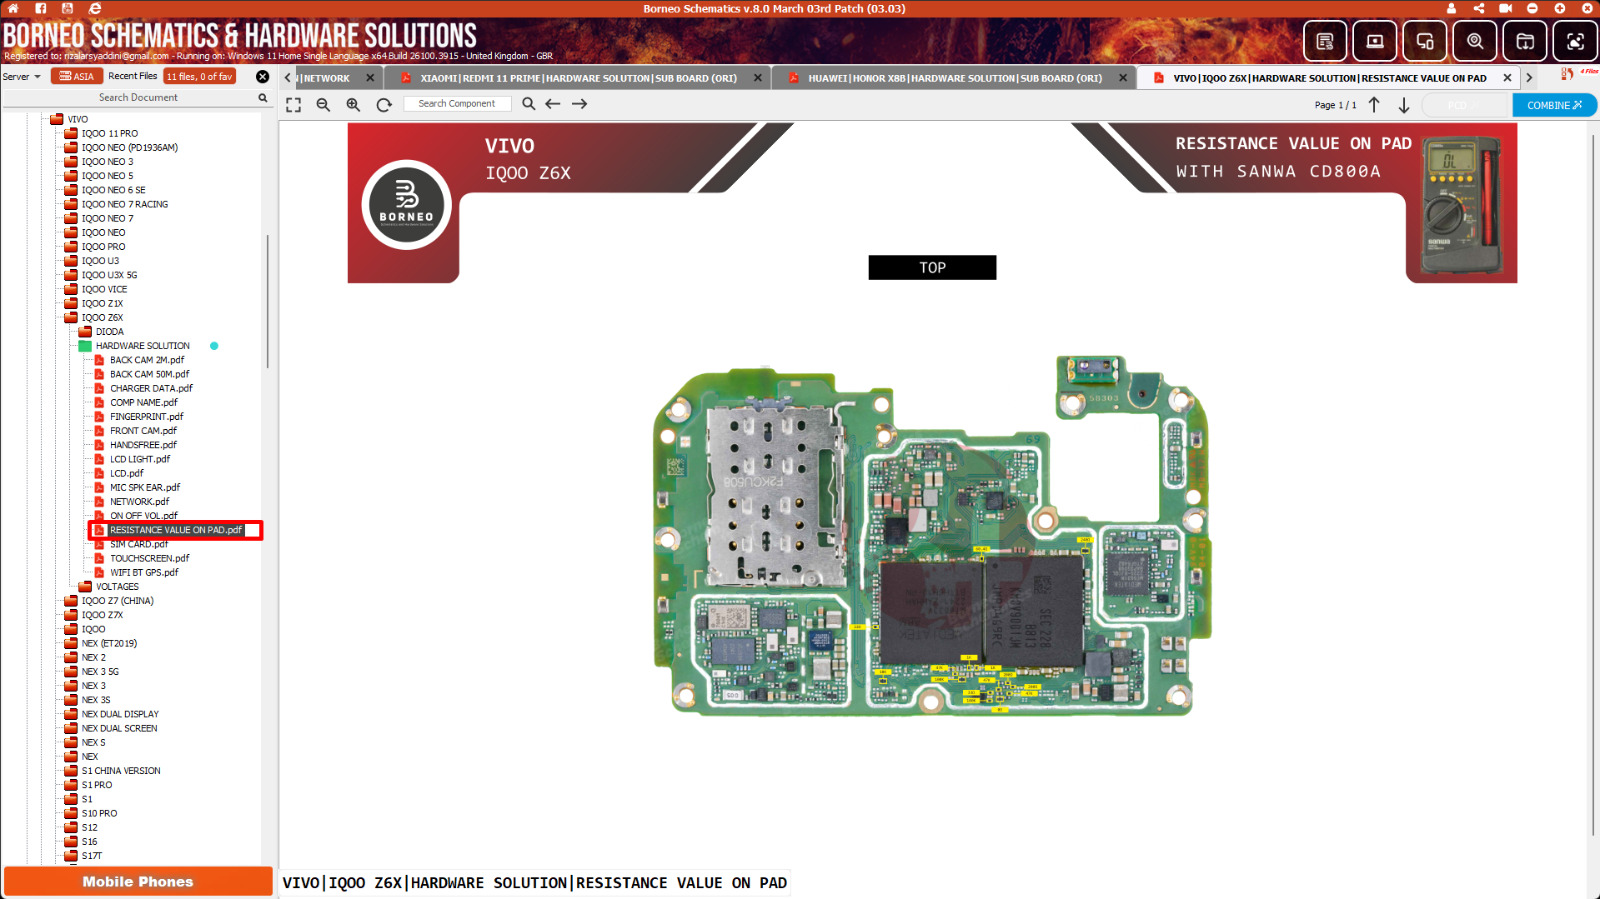Screen dimensions: 1600x899
Task: Open the Facebook icon link
Action: (x=41, y=8)
